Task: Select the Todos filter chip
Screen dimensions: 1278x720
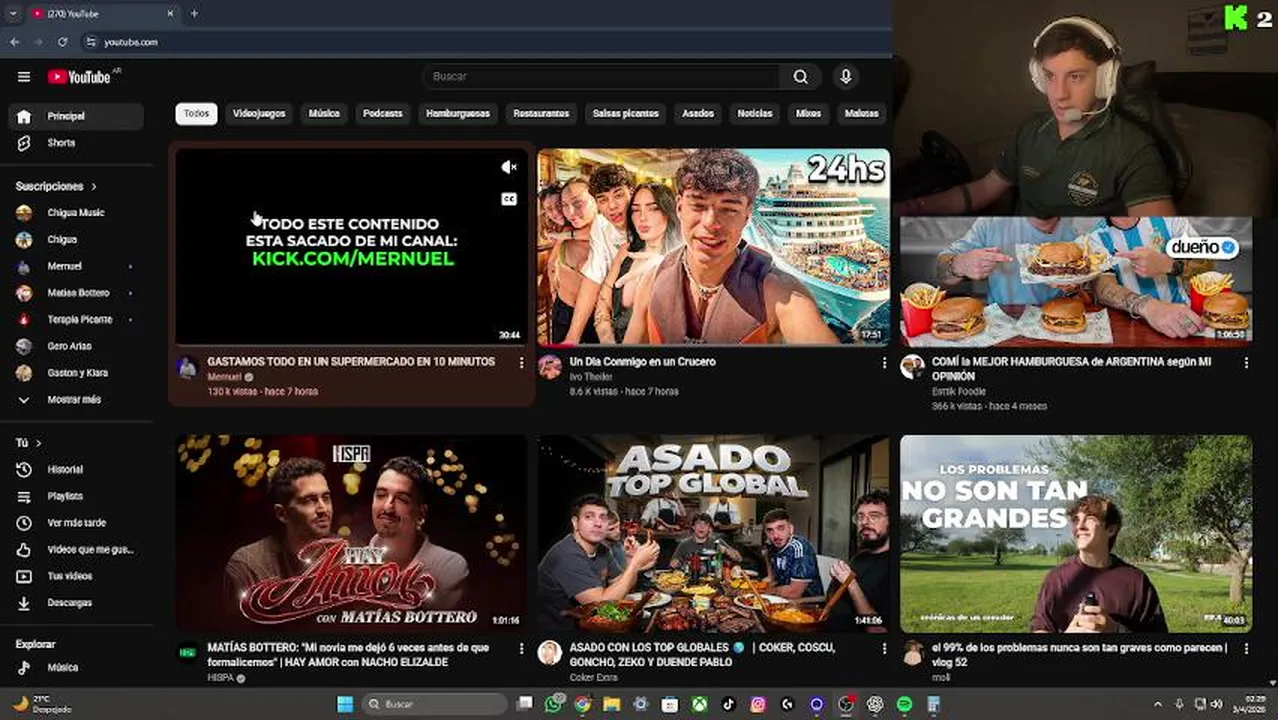Action: click(x=197, y=113)
